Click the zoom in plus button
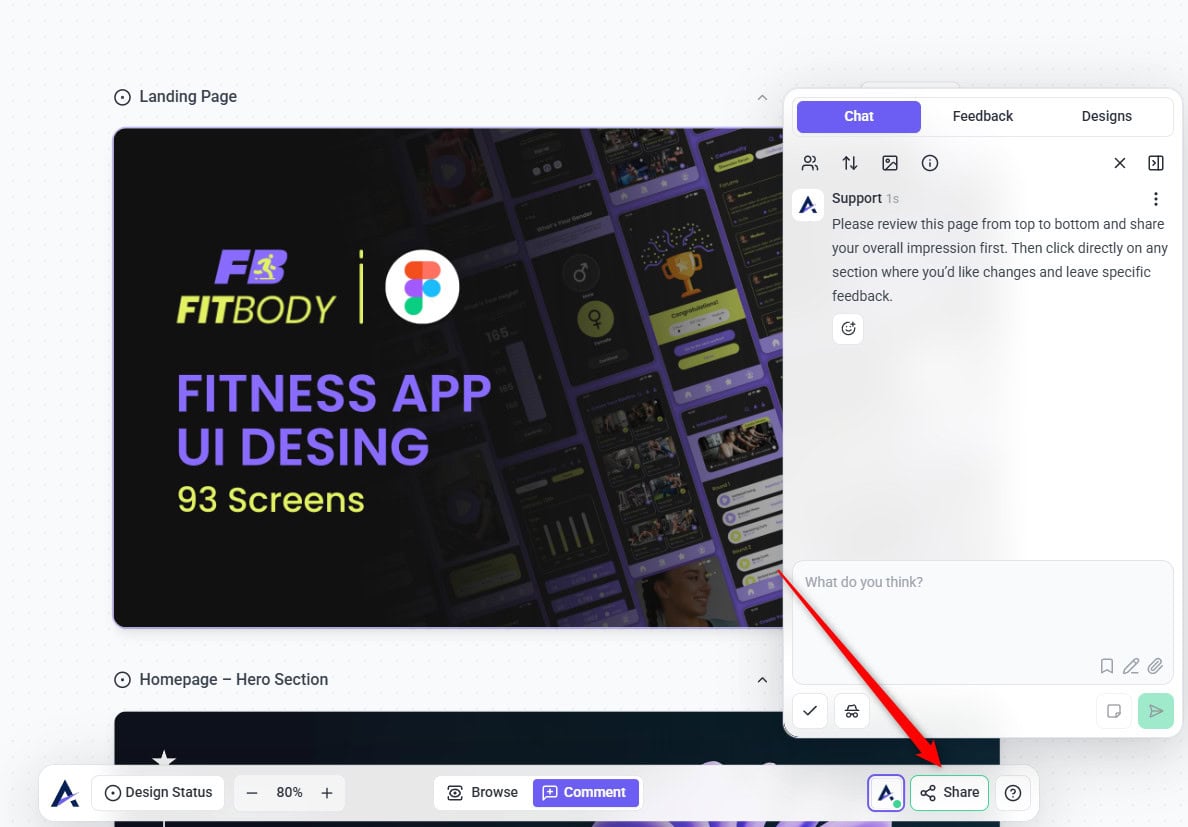 pyautogui.click(x=327, y=792)
